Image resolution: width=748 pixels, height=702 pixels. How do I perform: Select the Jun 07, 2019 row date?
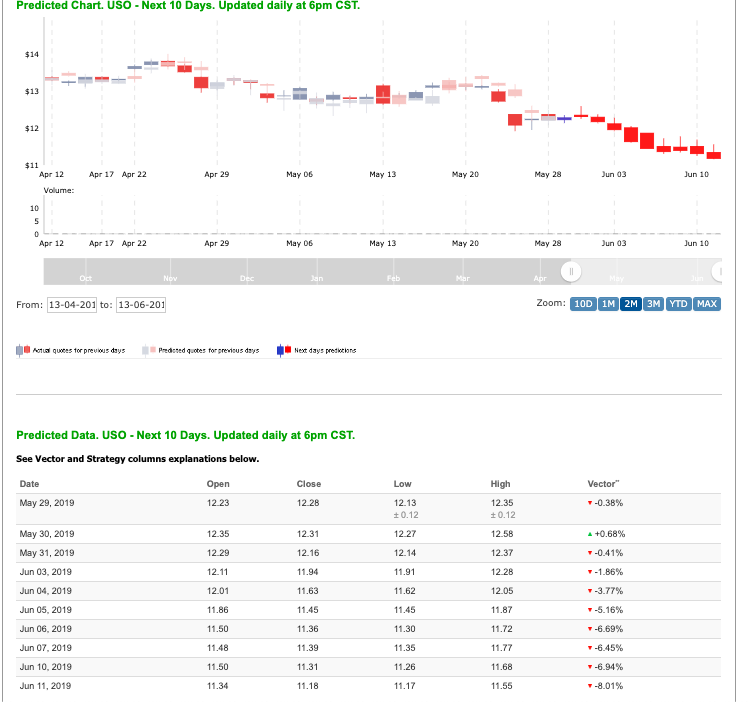coord(45,648)
